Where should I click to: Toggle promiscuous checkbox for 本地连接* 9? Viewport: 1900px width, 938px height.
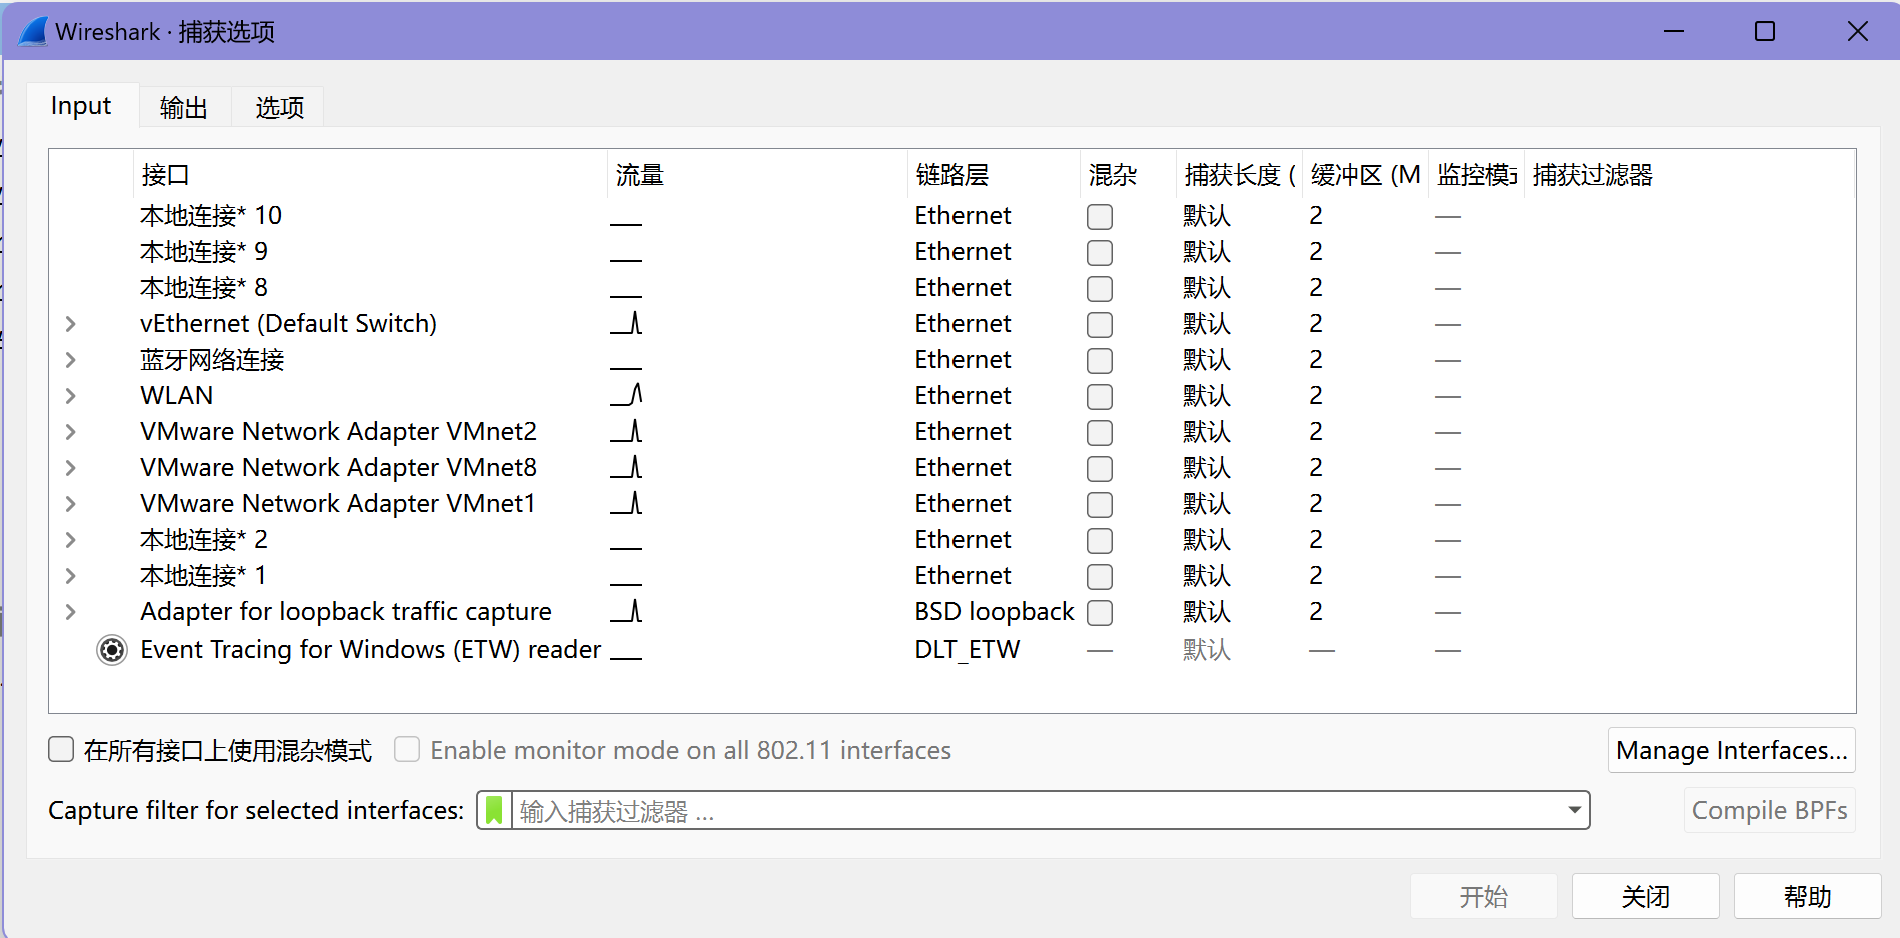click(x=1100, y=253)
